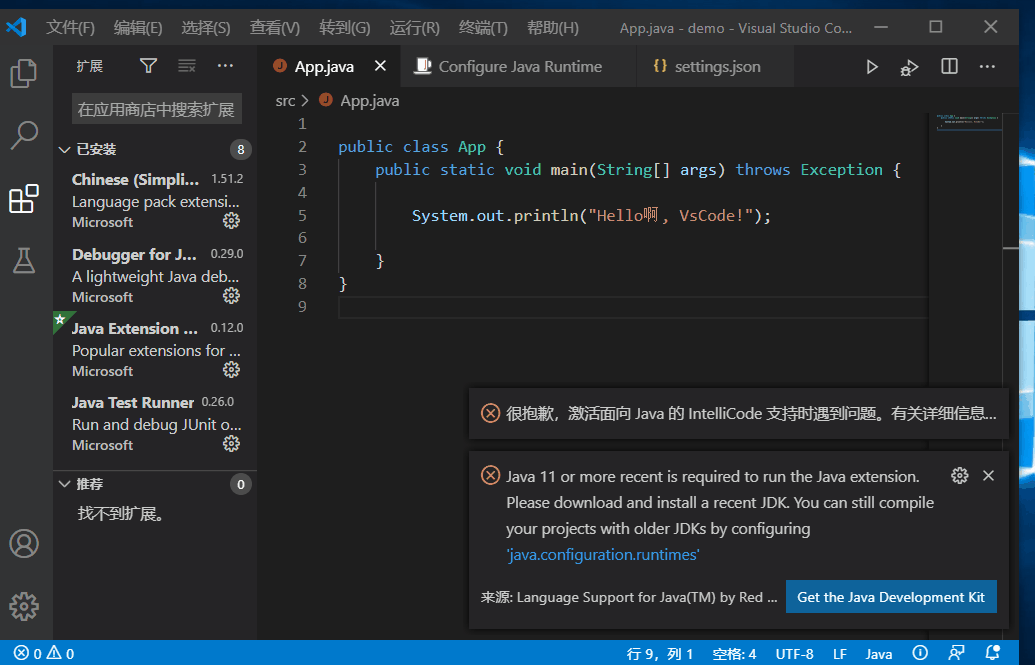Split the editor with split icon
The width and height of the screenshot is (1035, 665).
(949, 66)
